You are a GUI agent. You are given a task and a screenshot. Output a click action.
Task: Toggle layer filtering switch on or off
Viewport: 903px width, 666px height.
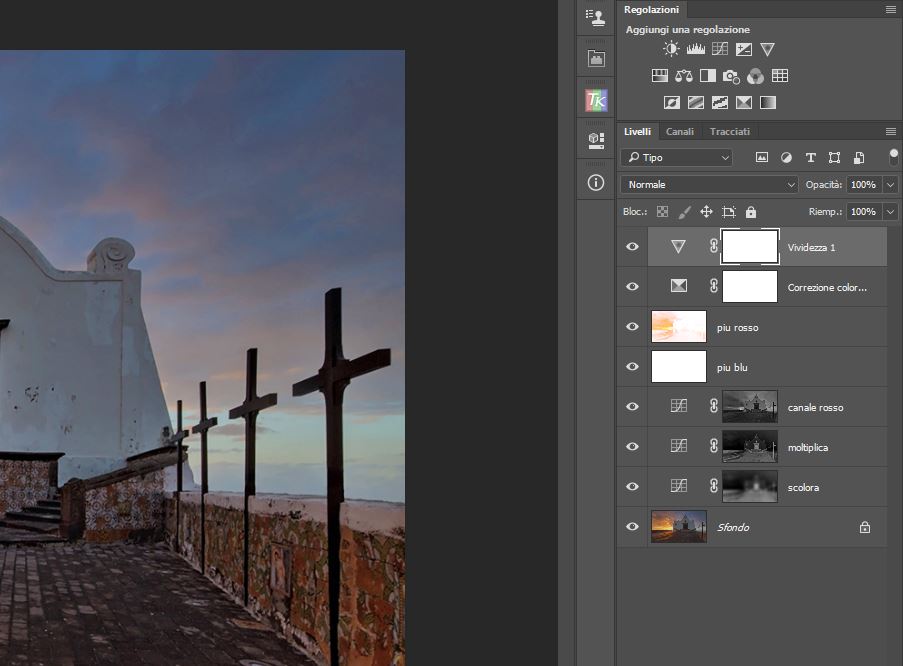[x=893, y=157]
